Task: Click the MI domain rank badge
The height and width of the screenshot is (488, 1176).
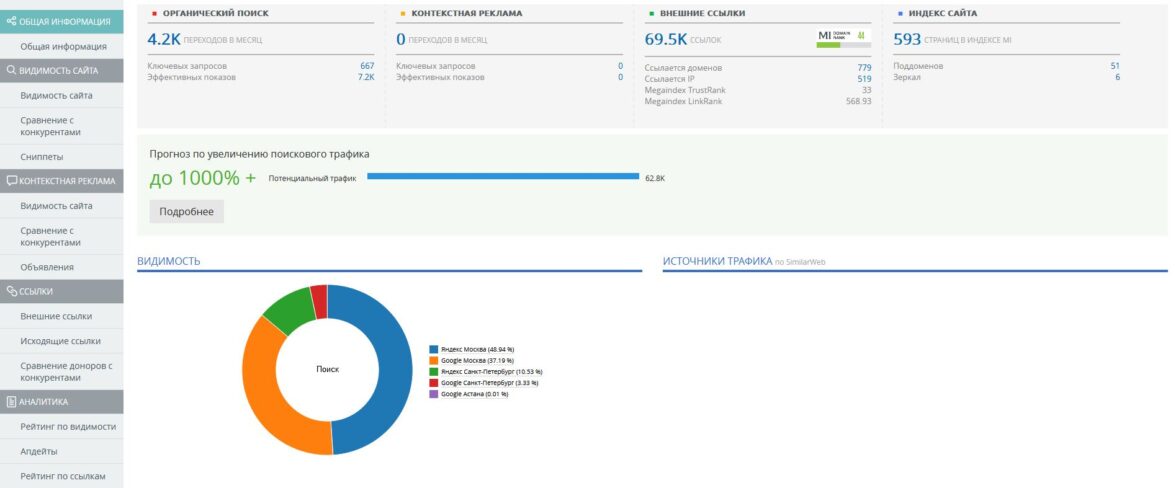Action: coord(842,38)
